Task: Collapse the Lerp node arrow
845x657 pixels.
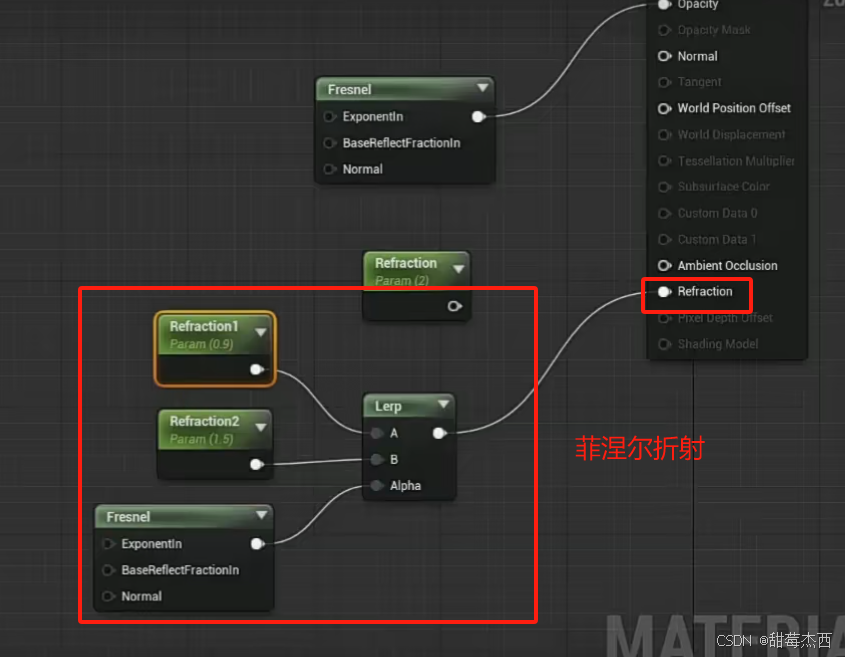Action: (x=444, y=404)
